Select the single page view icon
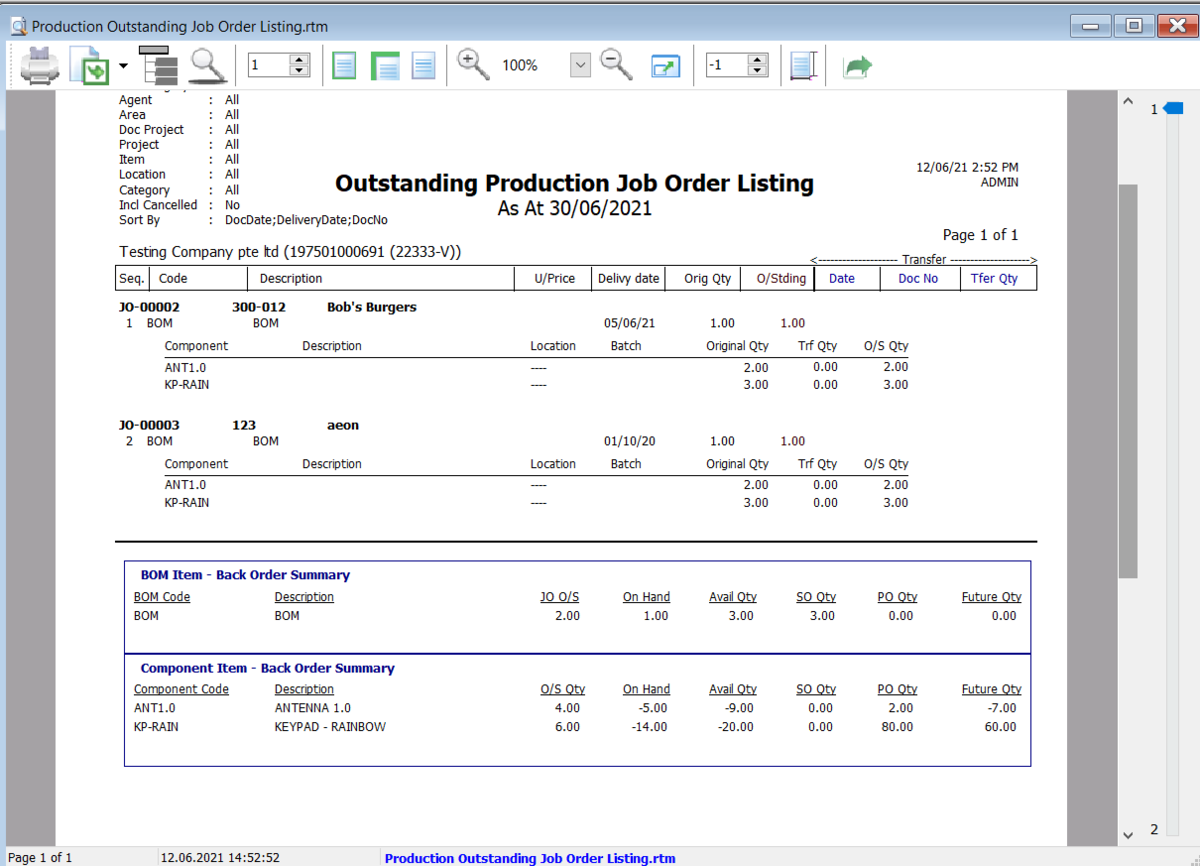This screenshot has width=1200, height=866. click(343, 64)
